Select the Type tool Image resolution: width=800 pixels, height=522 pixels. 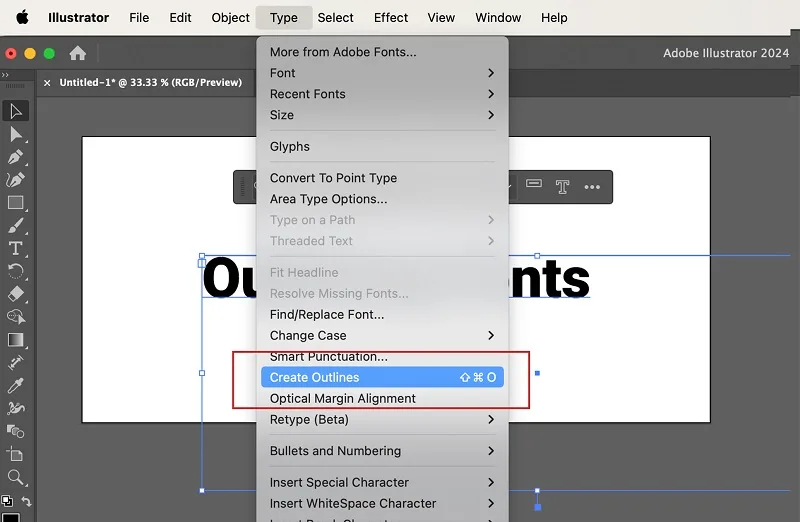pos(16,248)
